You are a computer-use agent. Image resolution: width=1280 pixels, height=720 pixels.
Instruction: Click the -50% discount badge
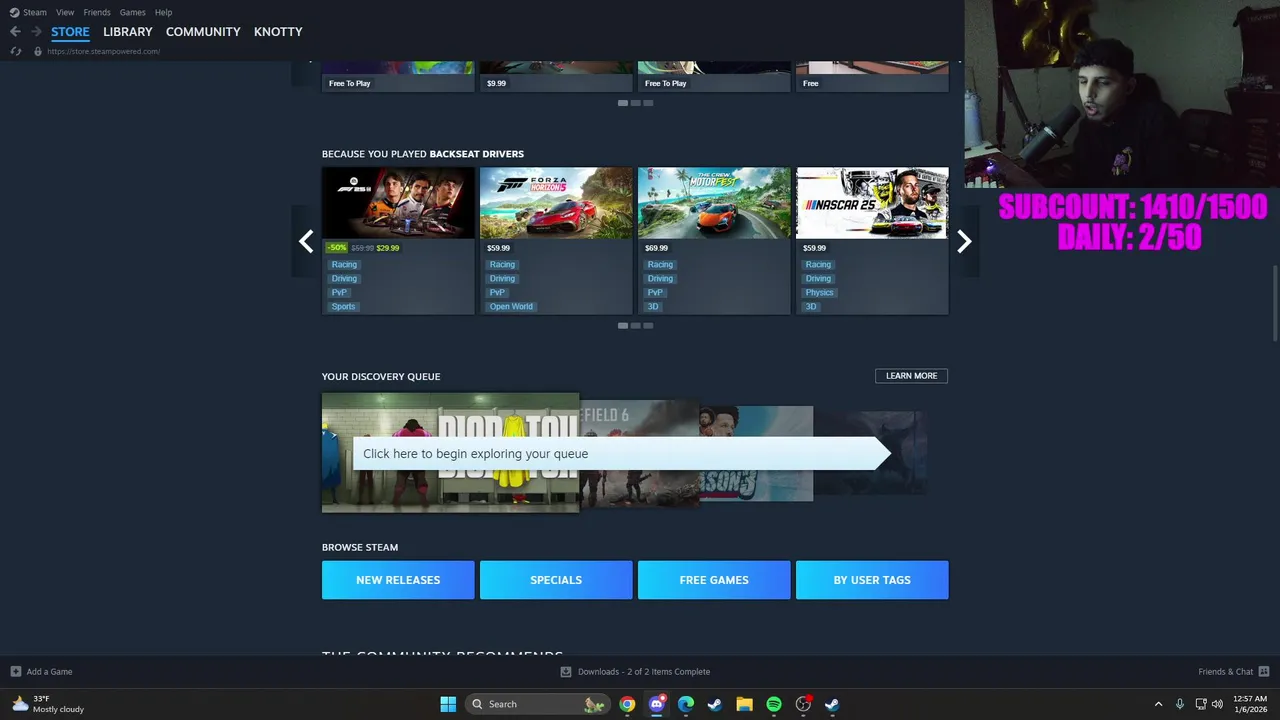coord(337,248)
